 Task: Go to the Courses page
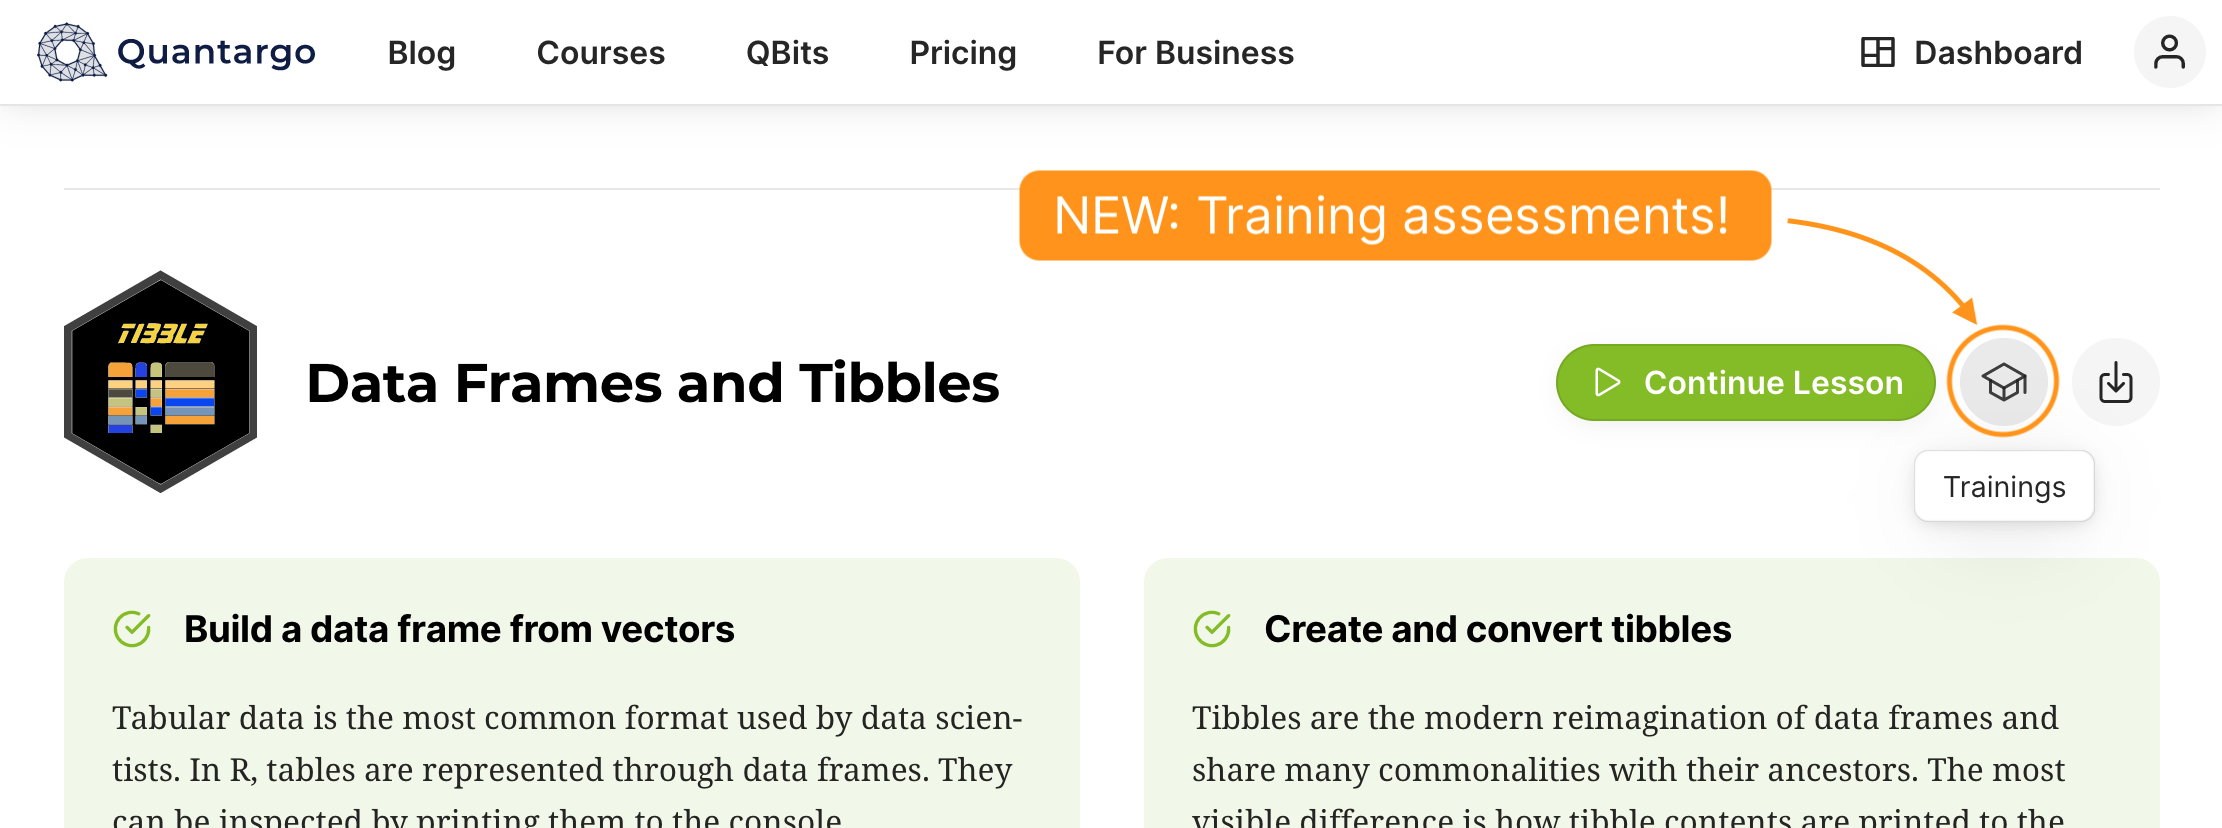[600, 52]
